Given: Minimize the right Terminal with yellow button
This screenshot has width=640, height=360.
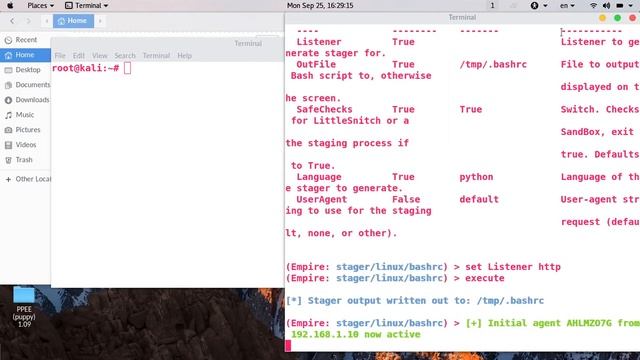Looking at the screenshot, I should click(602, 18).
